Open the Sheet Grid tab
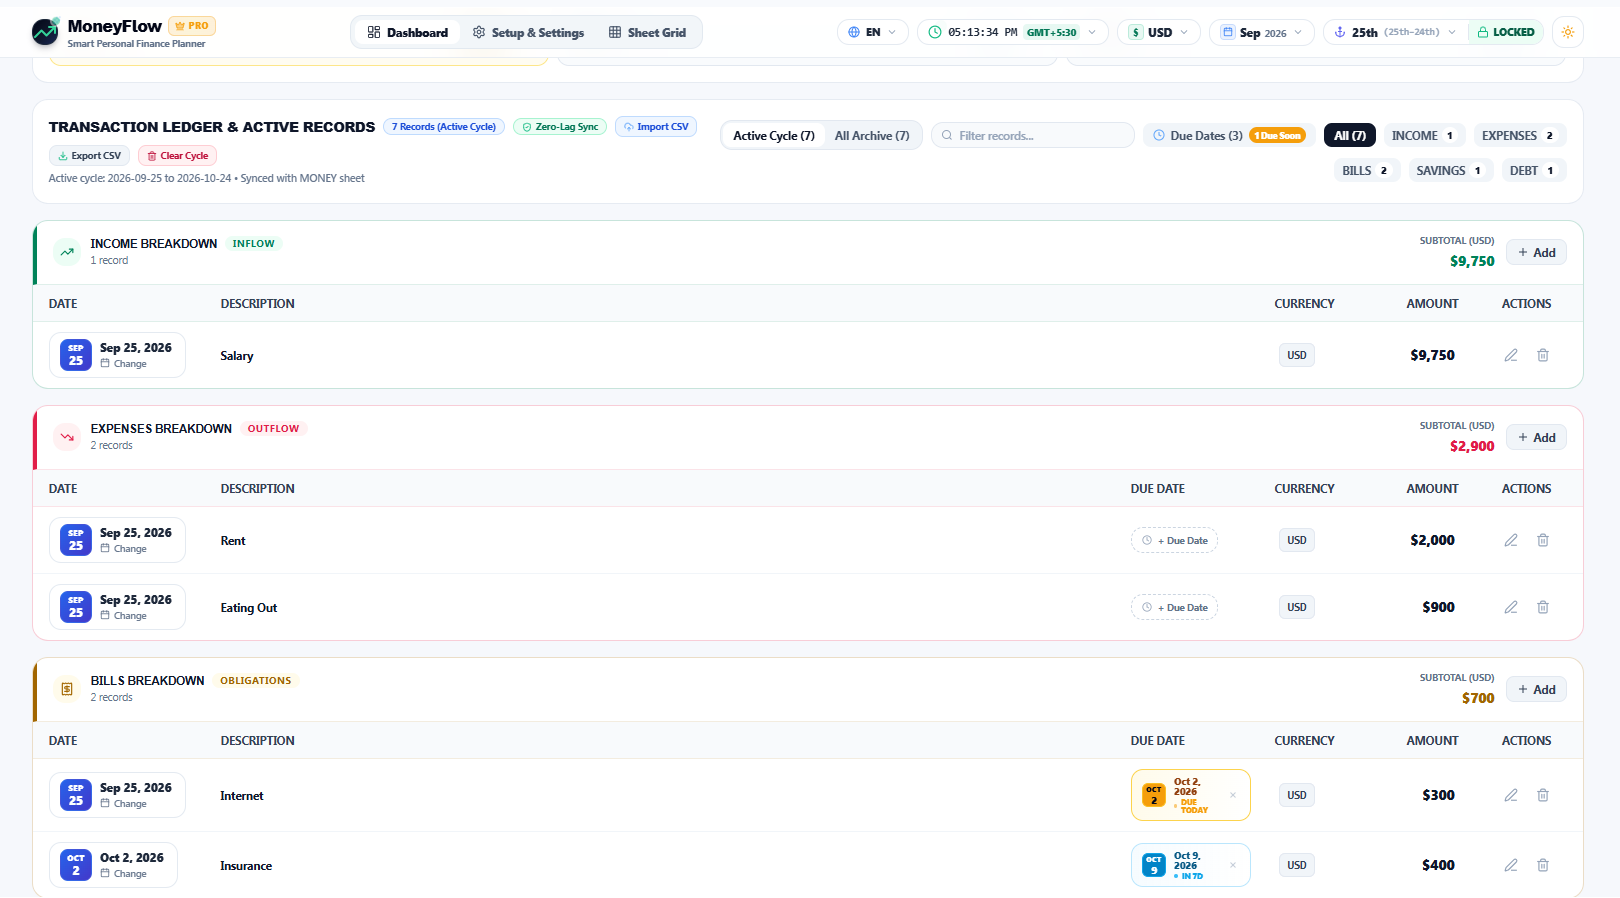The width and height of the screenshot is (1620, 898). (647, 32)
